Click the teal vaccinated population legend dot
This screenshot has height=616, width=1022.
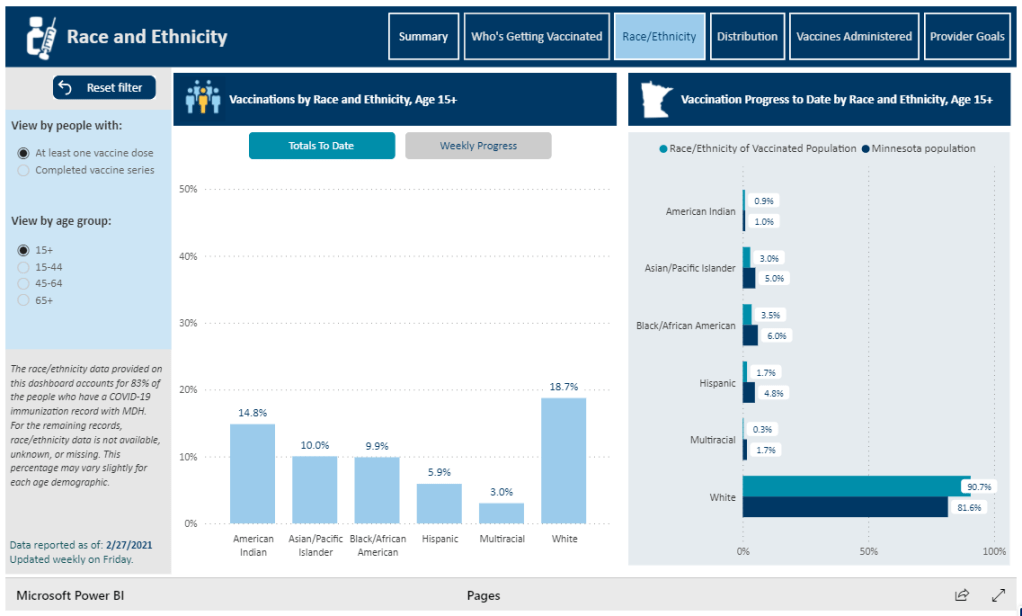[663, 149]
